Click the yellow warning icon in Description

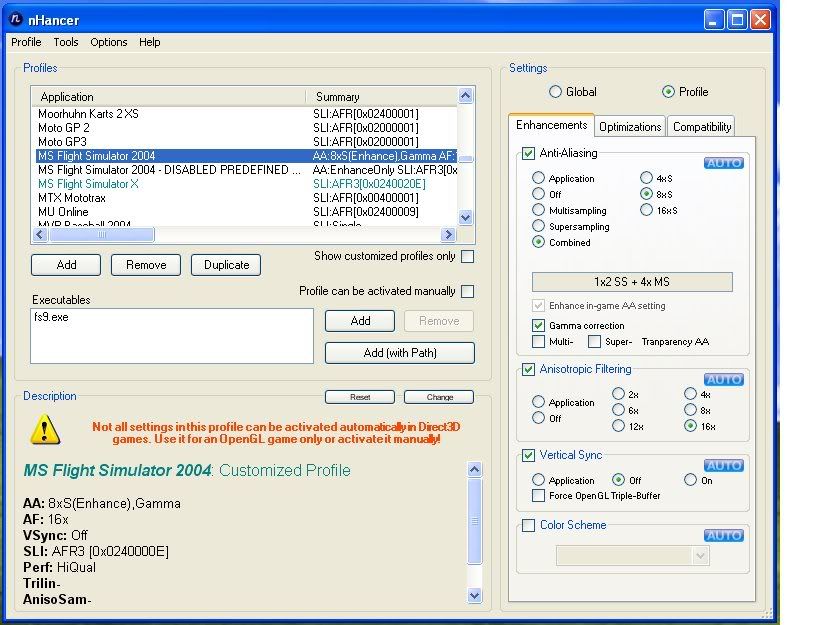click(45, 430)
